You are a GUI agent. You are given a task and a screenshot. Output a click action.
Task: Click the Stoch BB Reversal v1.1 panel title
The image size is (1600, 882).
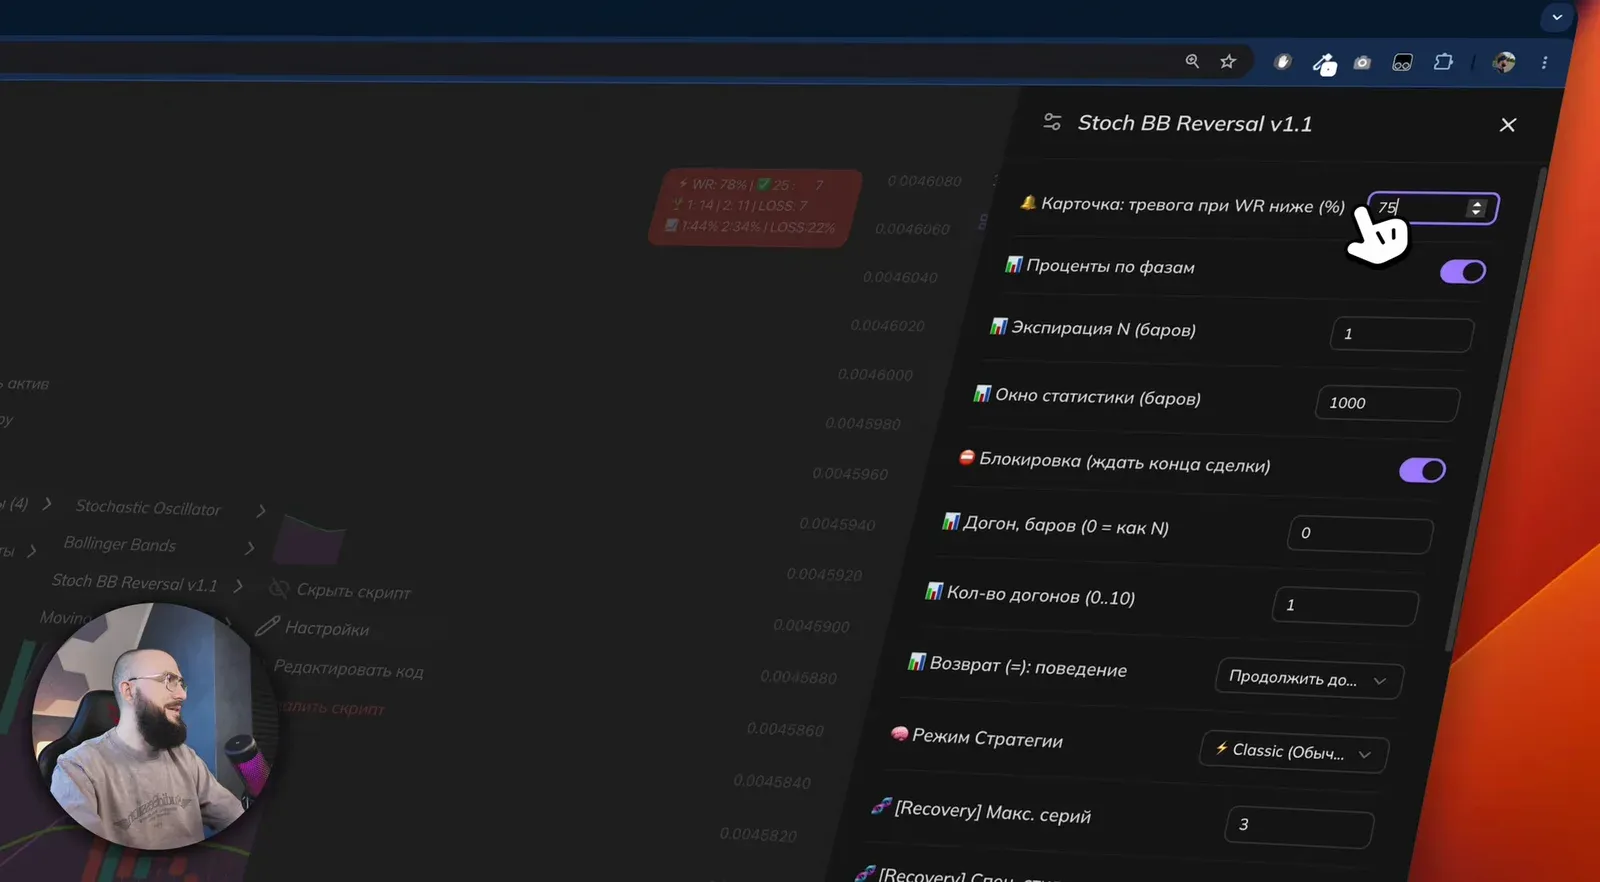click(1195, 124)
